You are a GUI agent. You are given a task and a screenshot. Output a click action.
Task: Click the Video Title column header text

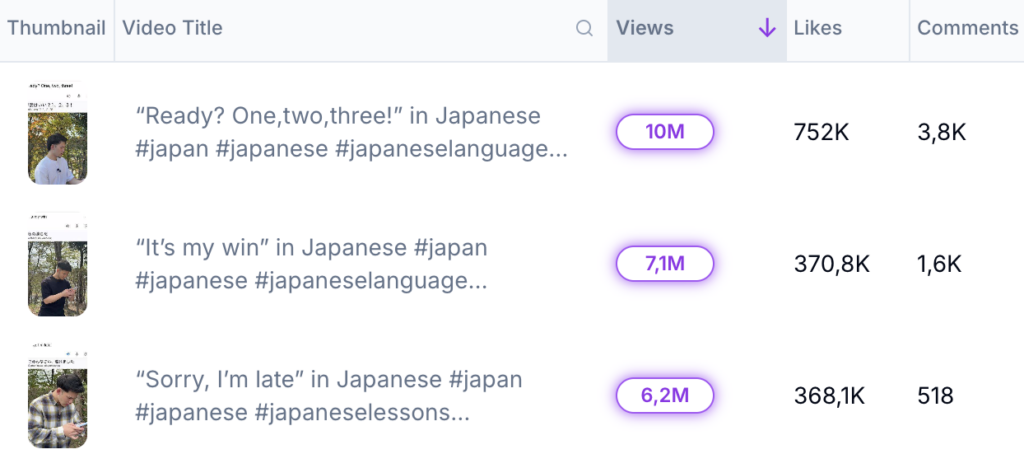172,29
